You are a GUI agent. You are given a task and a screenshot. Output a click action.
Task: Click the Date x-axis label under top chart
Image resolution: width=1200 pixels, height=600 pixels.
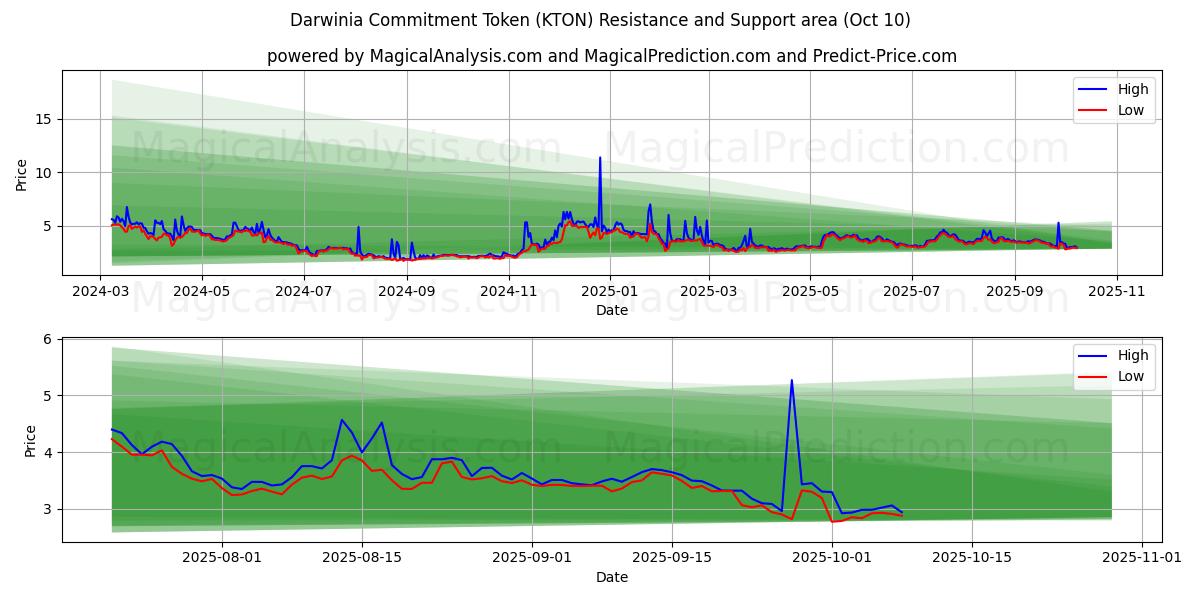pos(611,310)
